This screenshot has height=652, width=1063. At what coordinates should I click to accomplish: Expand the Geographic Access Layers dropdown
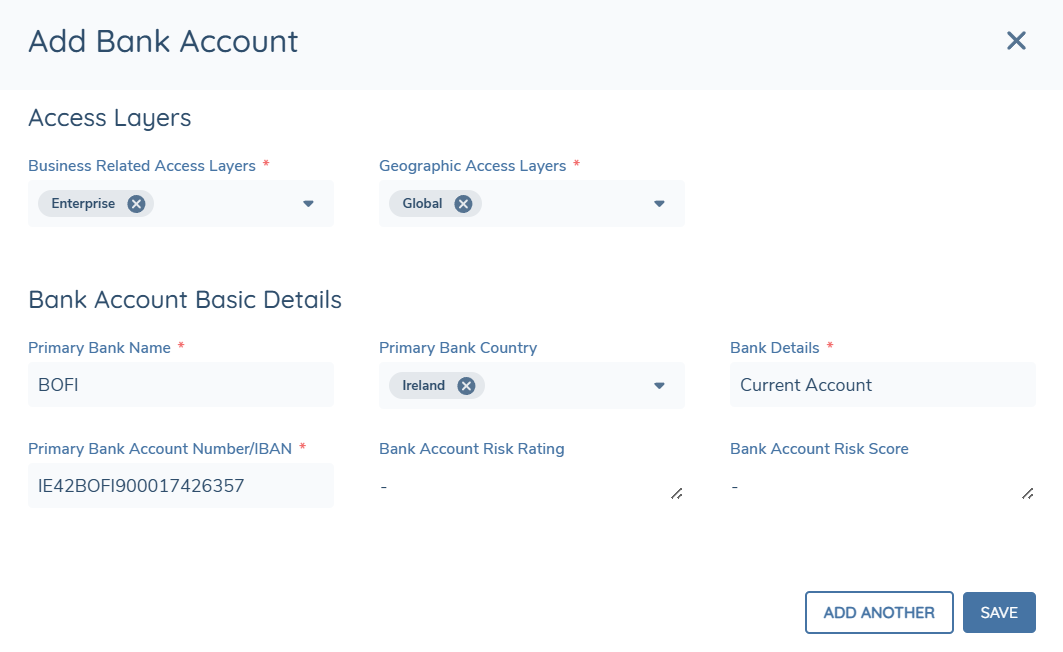659,203
